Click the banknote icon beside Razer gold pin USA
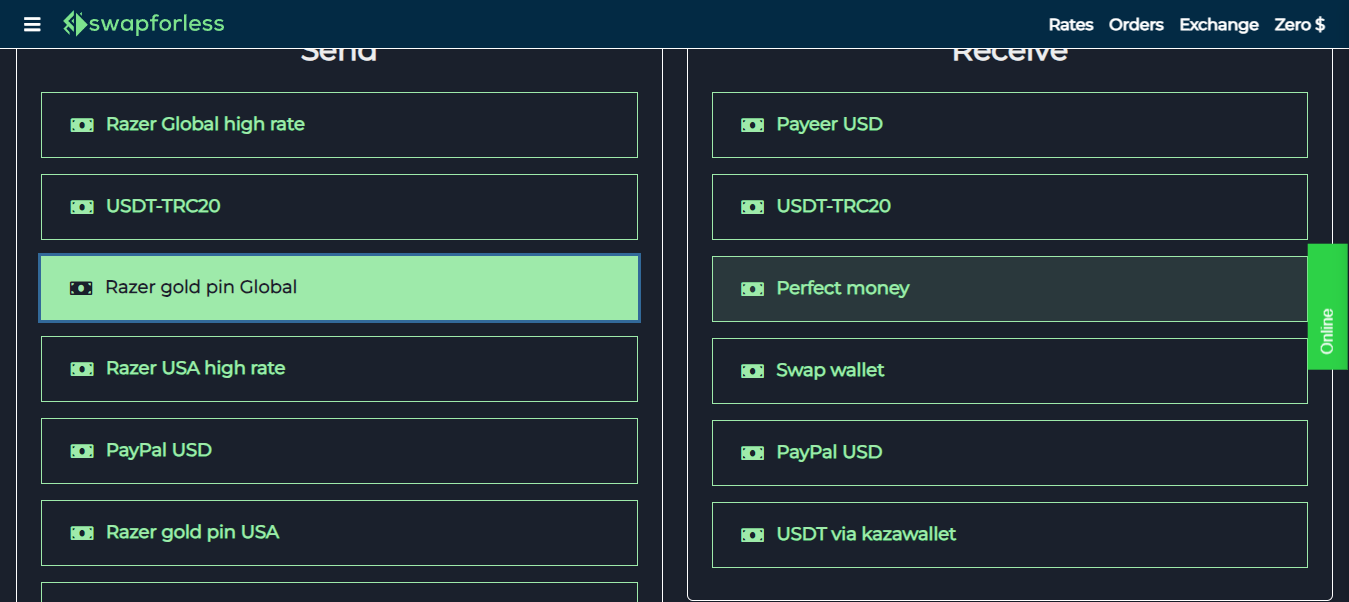Viewport: 1349px width, 602px height. 81,532
